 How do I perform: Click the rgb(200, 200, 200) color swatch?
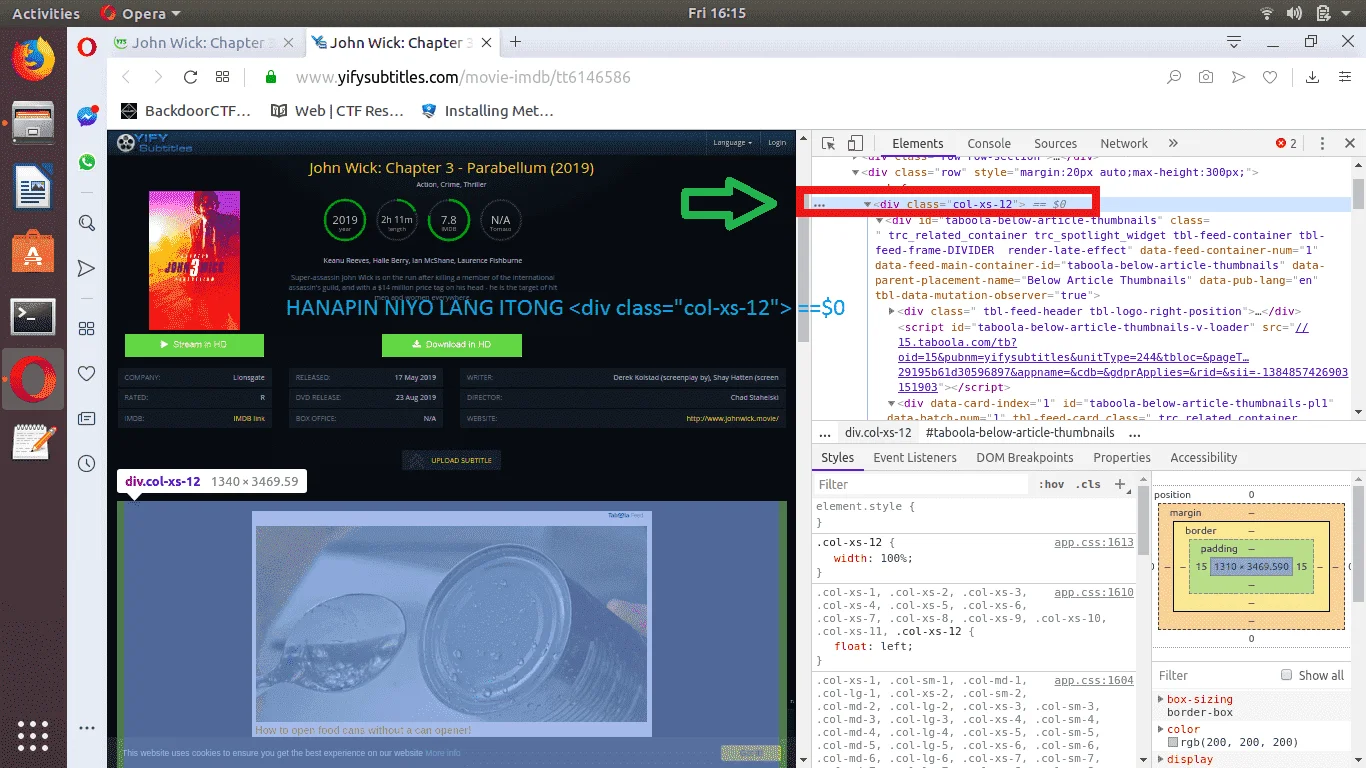point(1173,742)
